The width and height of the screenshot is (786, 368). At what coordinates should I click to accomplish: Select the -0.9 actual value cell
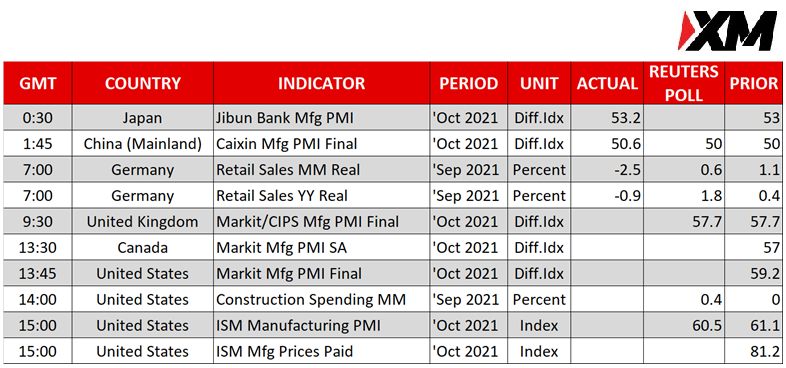[x=607, y=196]
